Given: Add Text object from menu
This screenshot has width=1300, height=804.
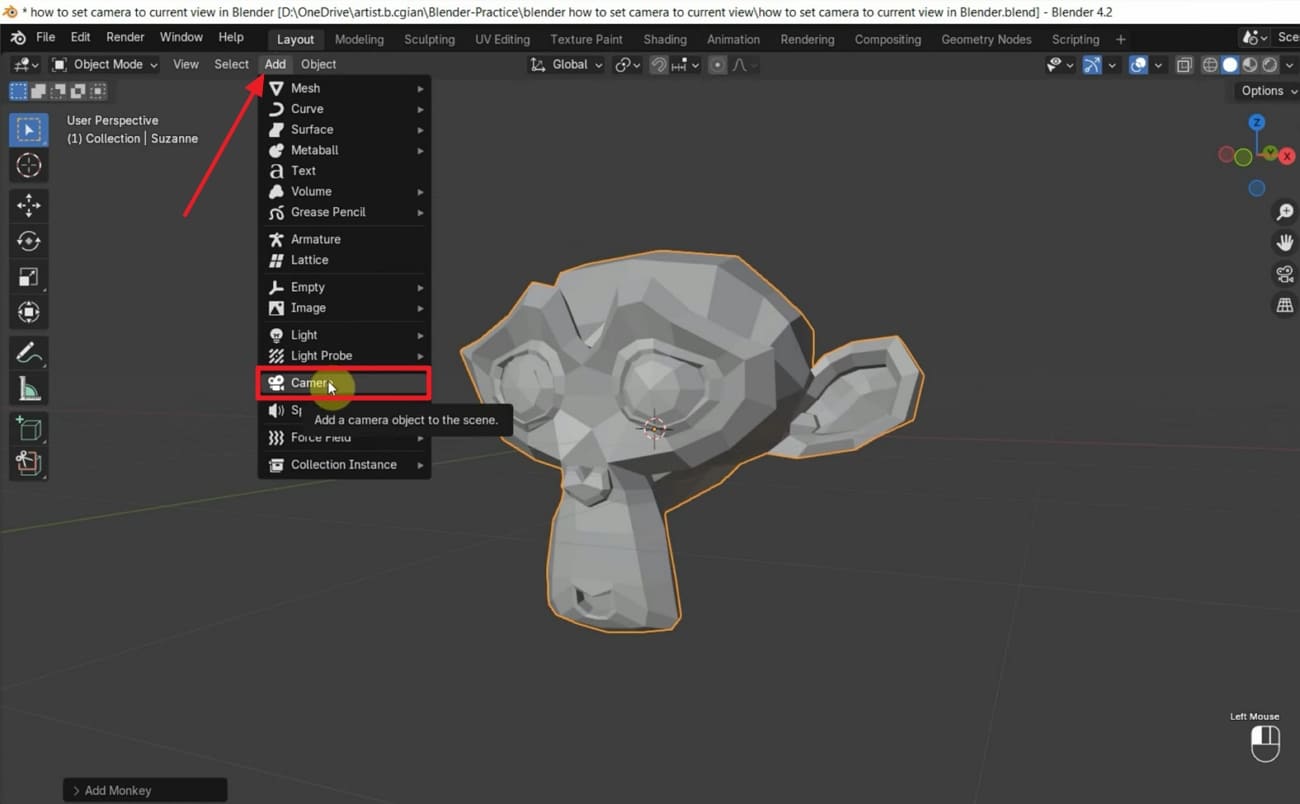Looking at the screenshot, I should [346, 171].
